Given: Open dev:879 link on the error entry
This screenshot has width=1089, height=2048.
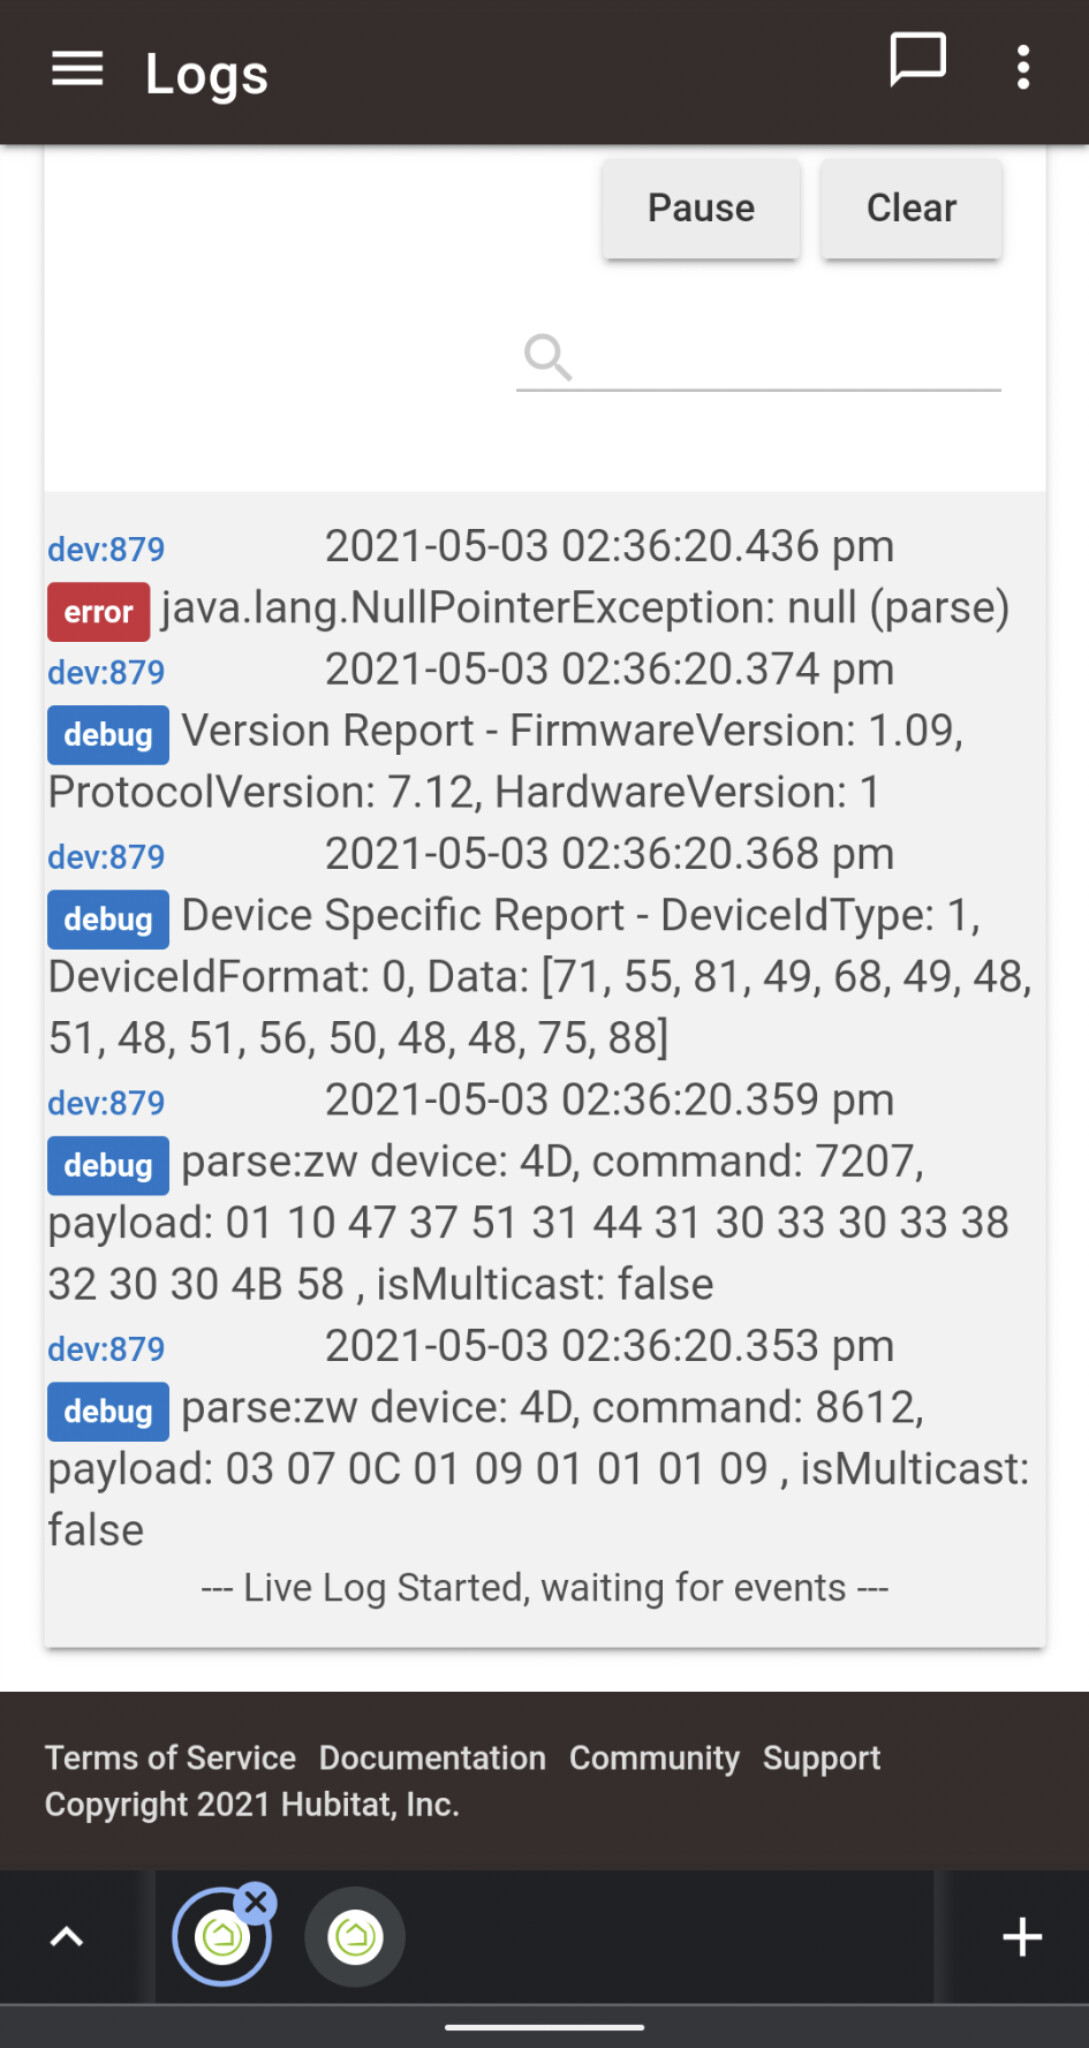Looking at the screenshot, I should tap(106, 549).
